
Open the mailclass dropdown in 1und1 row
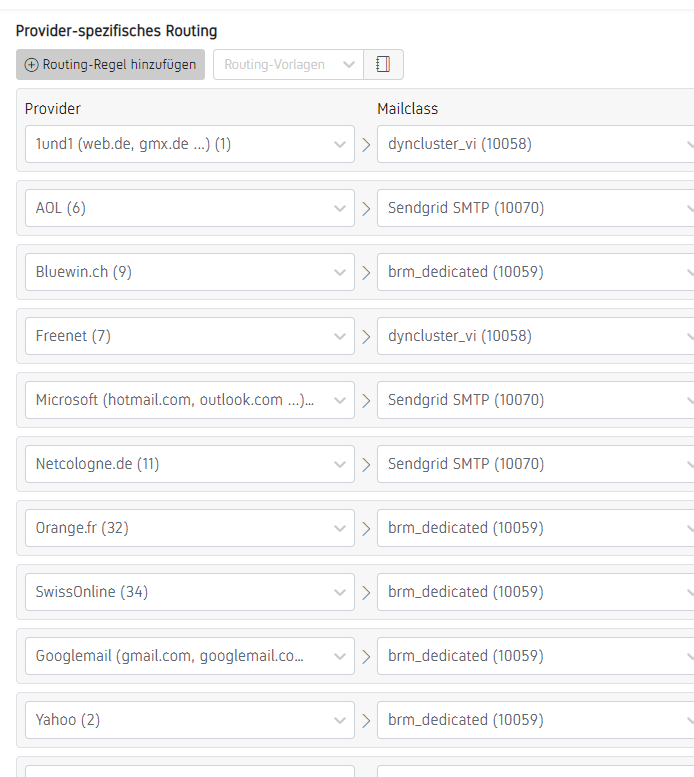pos(535,144)
